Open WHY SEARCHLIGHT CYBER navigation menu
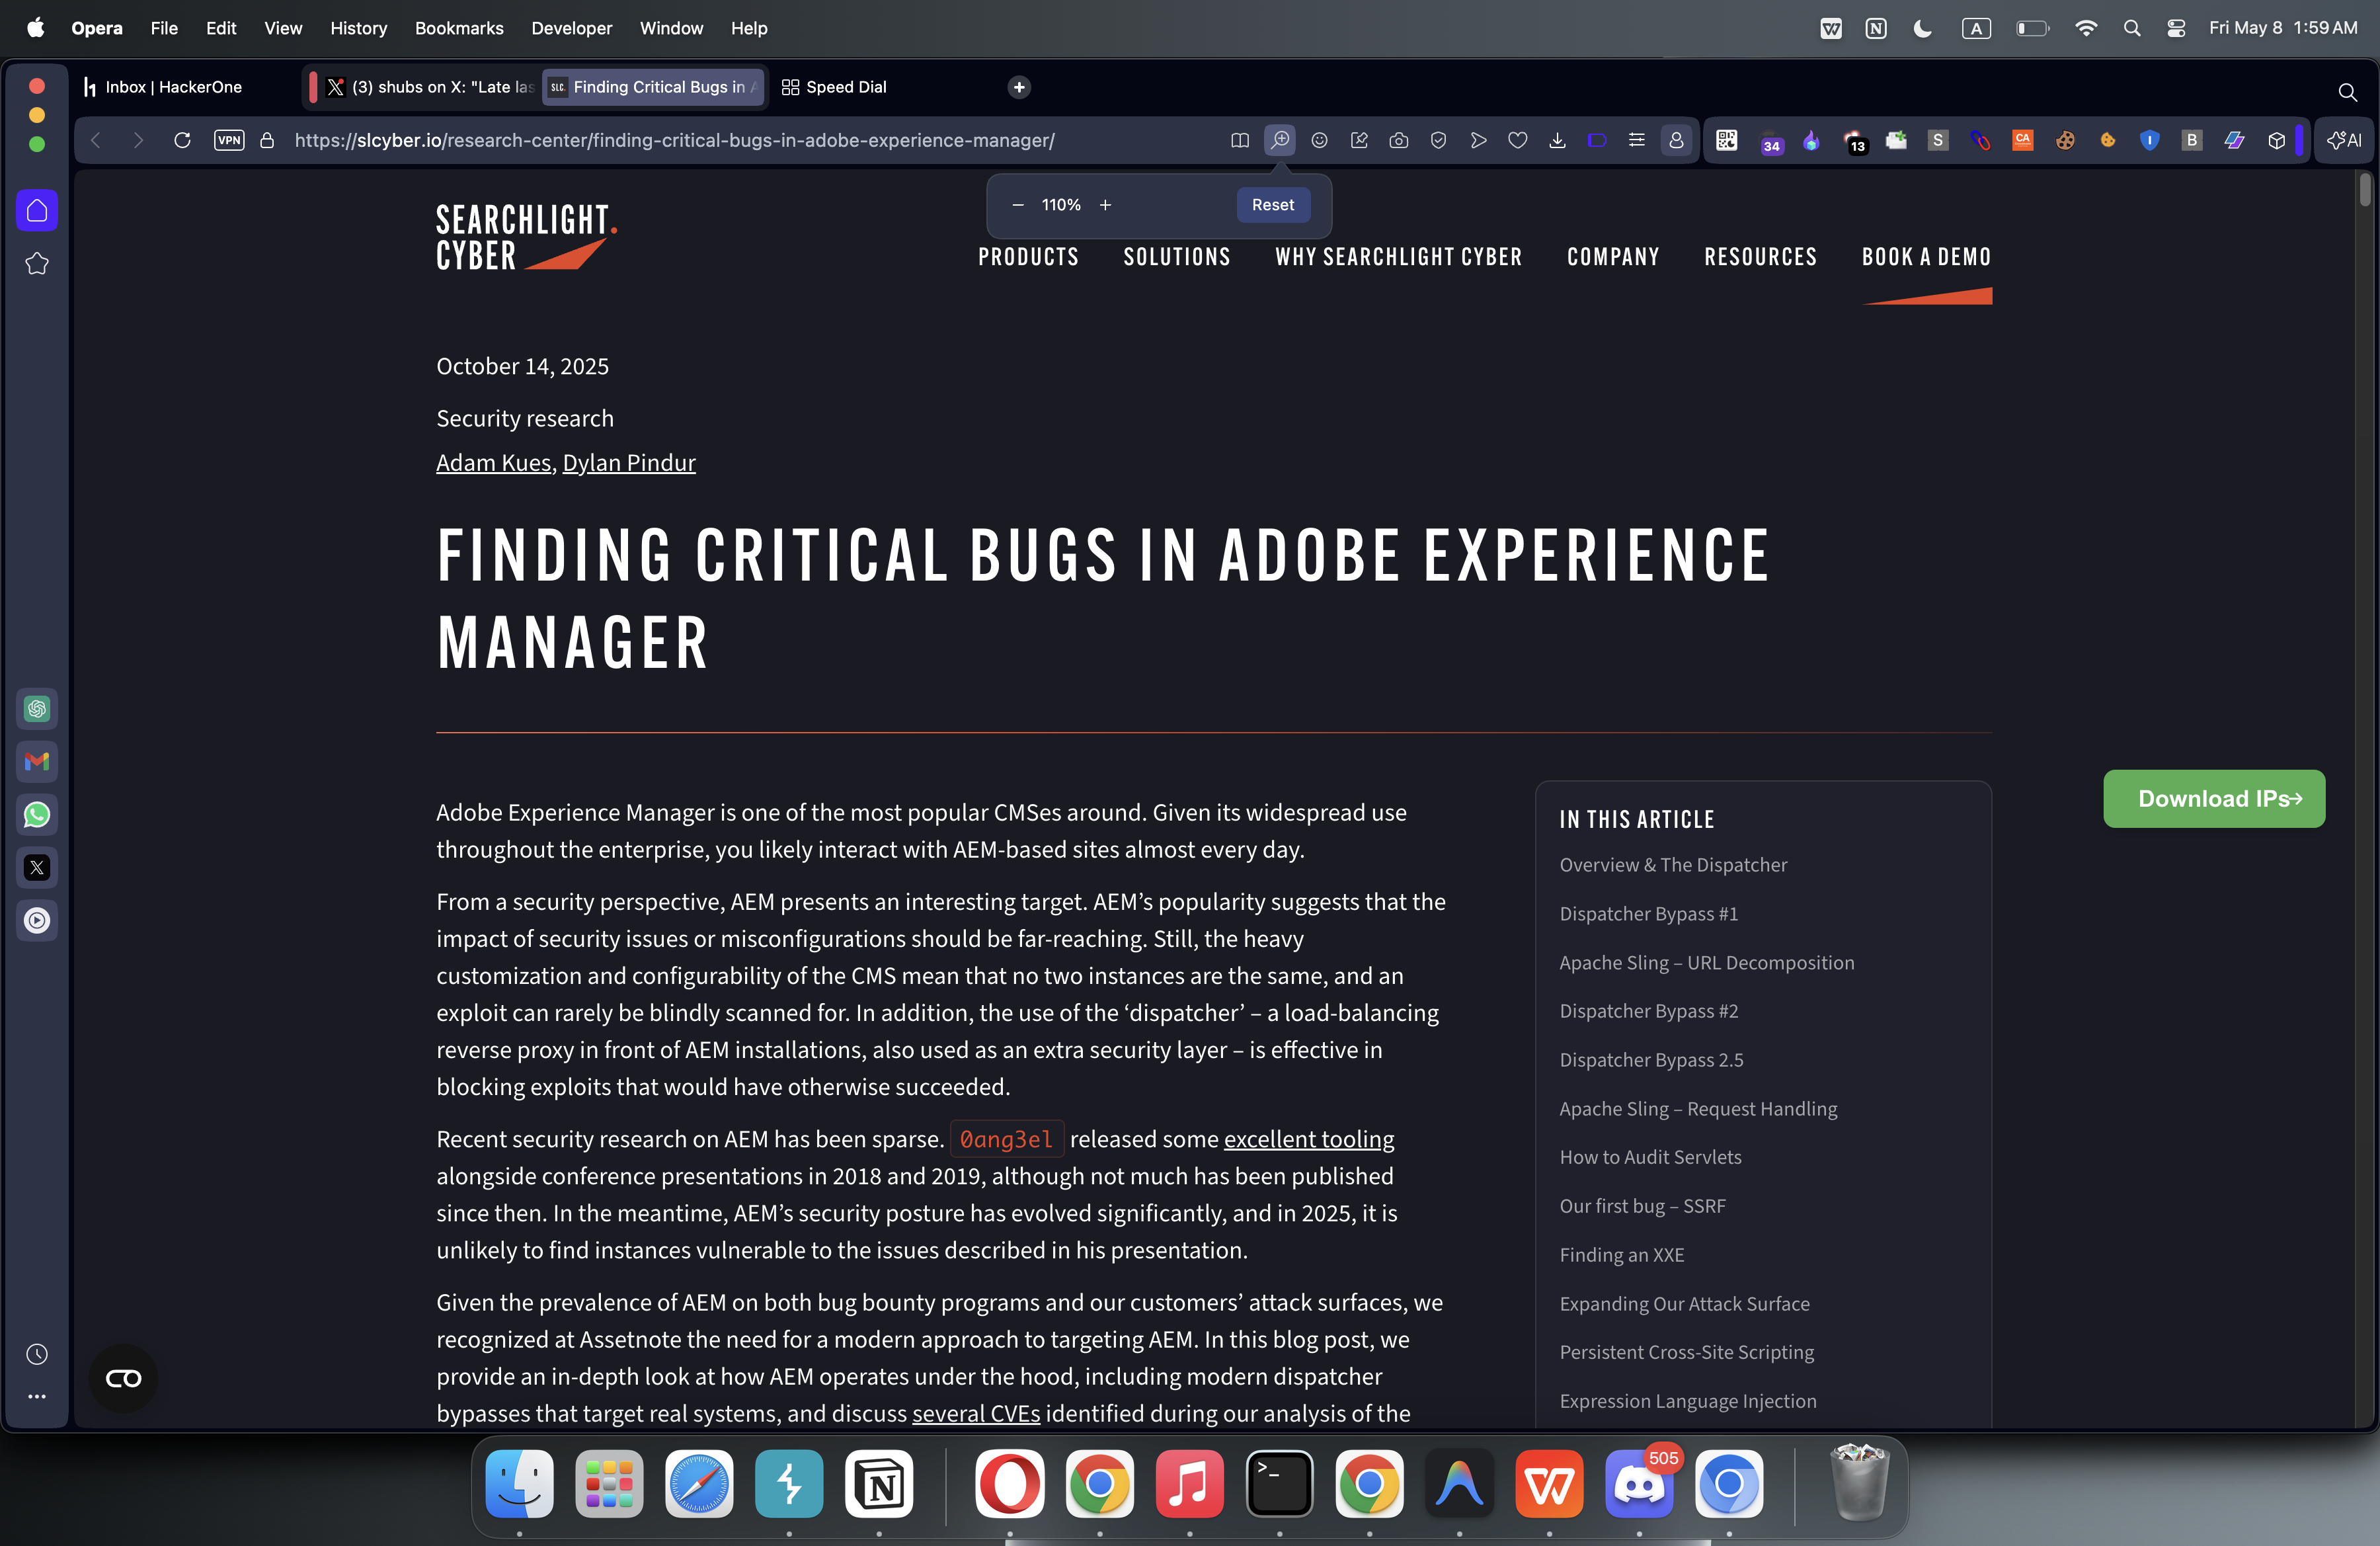The height and width of the screenshot is (1546, 2380). click(x=1398, y=257)
